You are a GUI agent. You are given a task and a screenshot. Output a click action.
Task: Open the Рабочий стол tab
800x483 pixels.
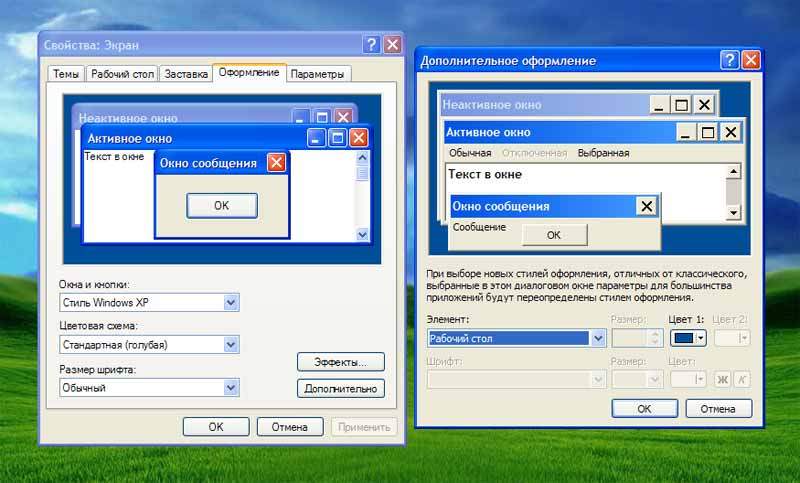click(x=122, y=74)
